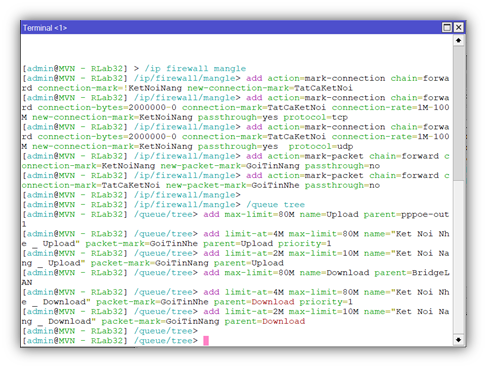Viewport: 487px width, 368px height.
Task: Click the scroll up arrow in terminal
Action: pyautogui.click(x=459, y=40)
